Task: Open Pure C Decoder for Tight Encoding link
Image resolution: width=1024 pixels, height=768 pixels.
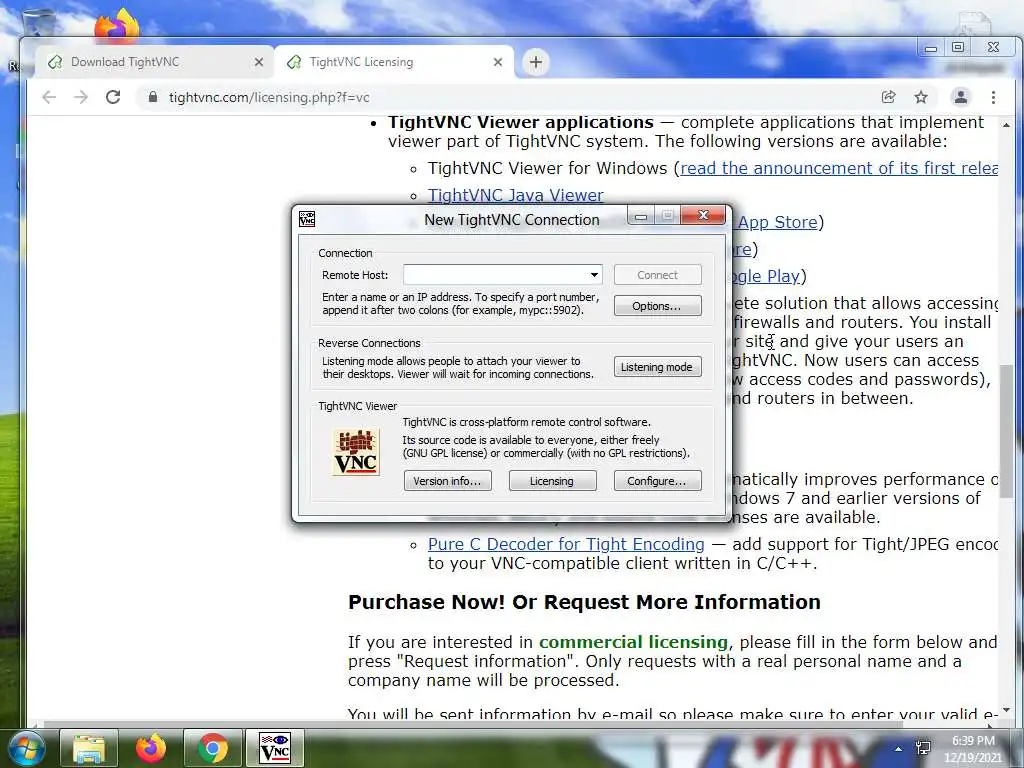Action: point(566,544)
